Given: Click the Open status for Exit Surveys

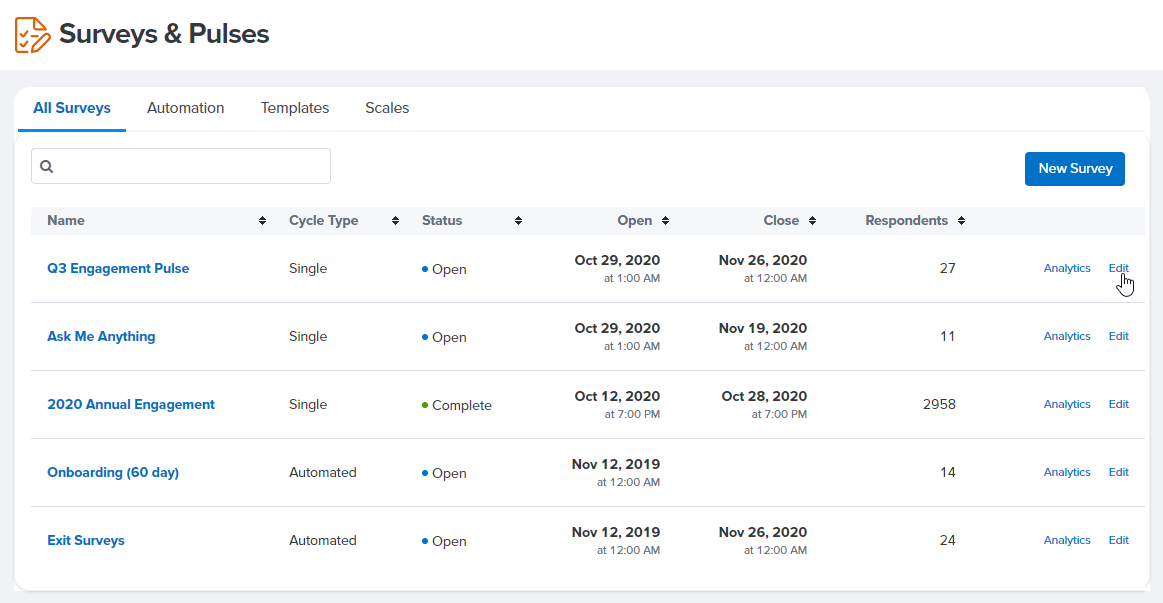Looking at the screenshot, I should tap(444, 541).
